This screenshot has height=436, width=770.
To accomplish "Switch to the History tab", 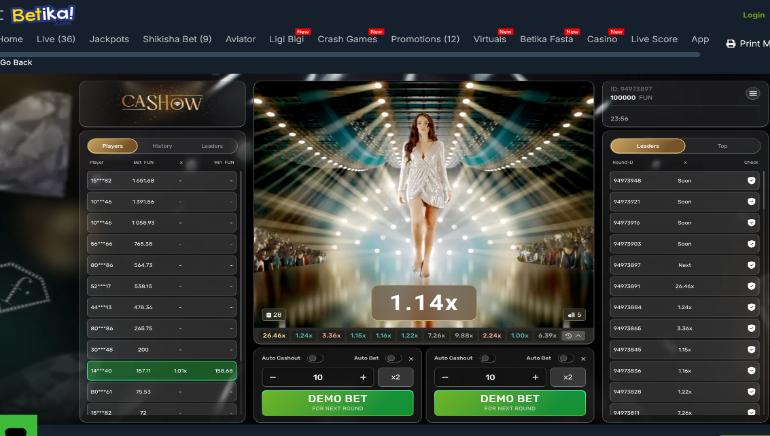I will [162, 146].
